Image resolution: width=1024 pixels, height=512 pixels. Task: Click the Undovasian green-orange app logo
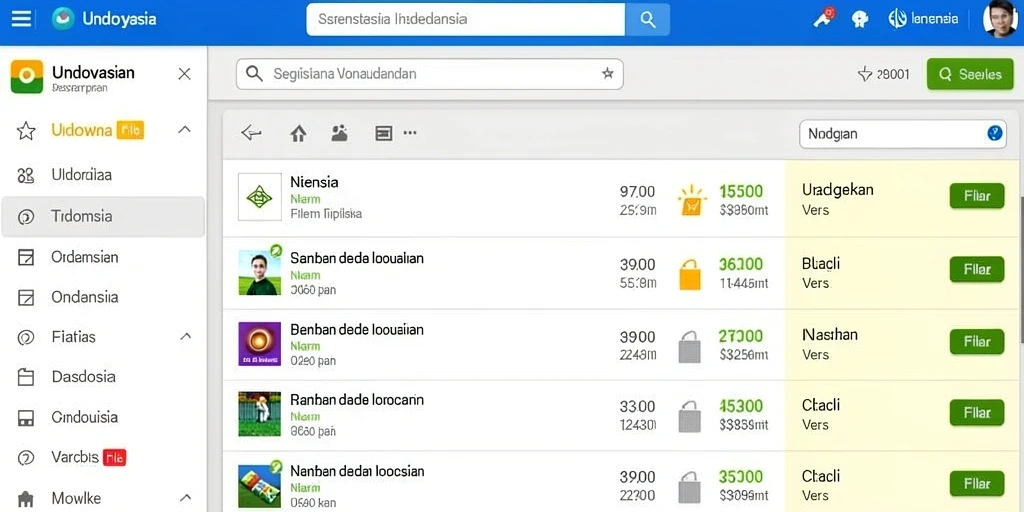pyautogui.click(x=27, y=76)
